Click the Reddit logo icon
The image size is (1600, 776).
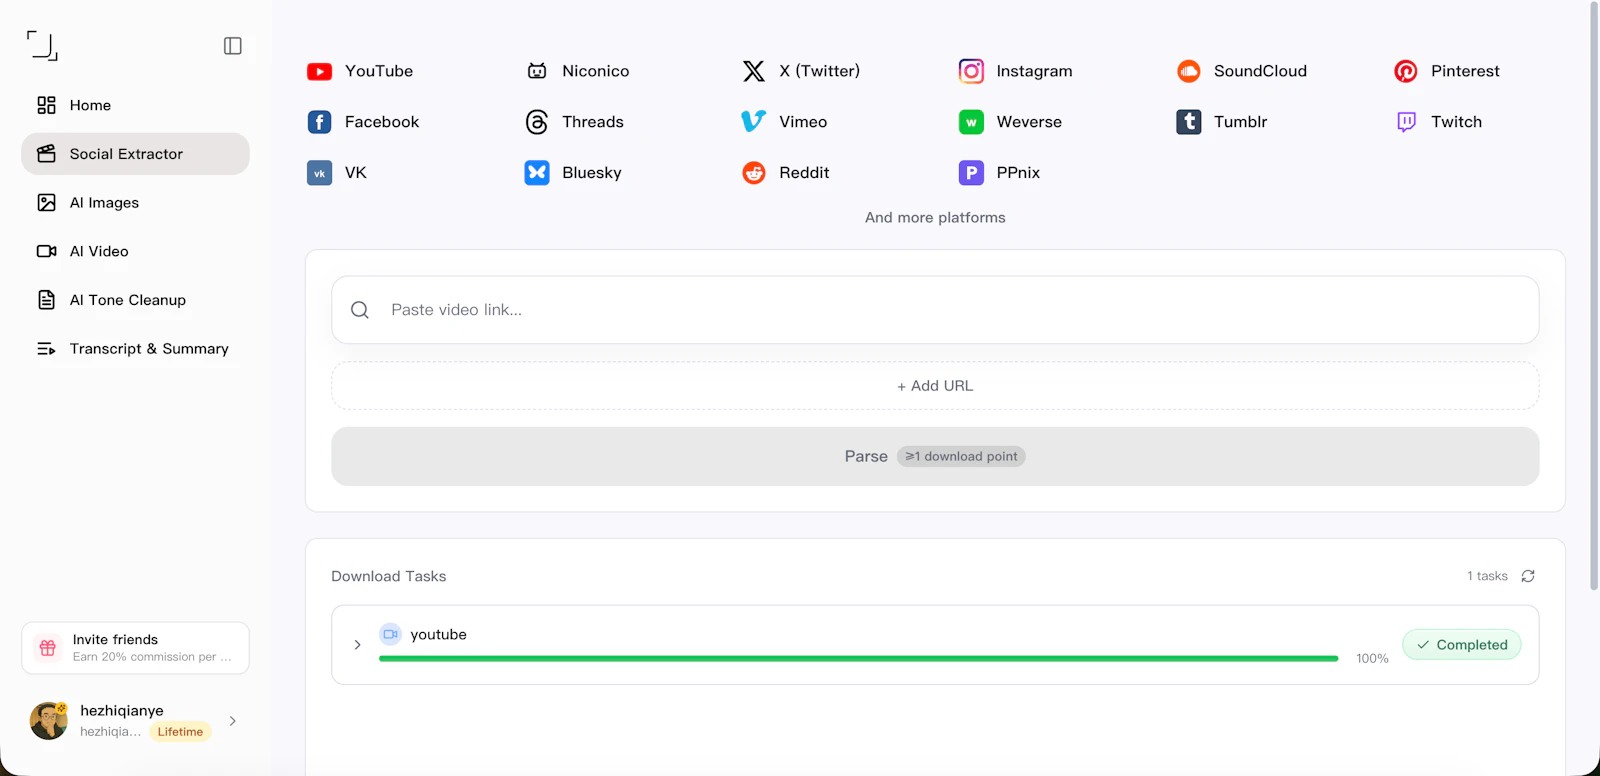tap(754, 173)
